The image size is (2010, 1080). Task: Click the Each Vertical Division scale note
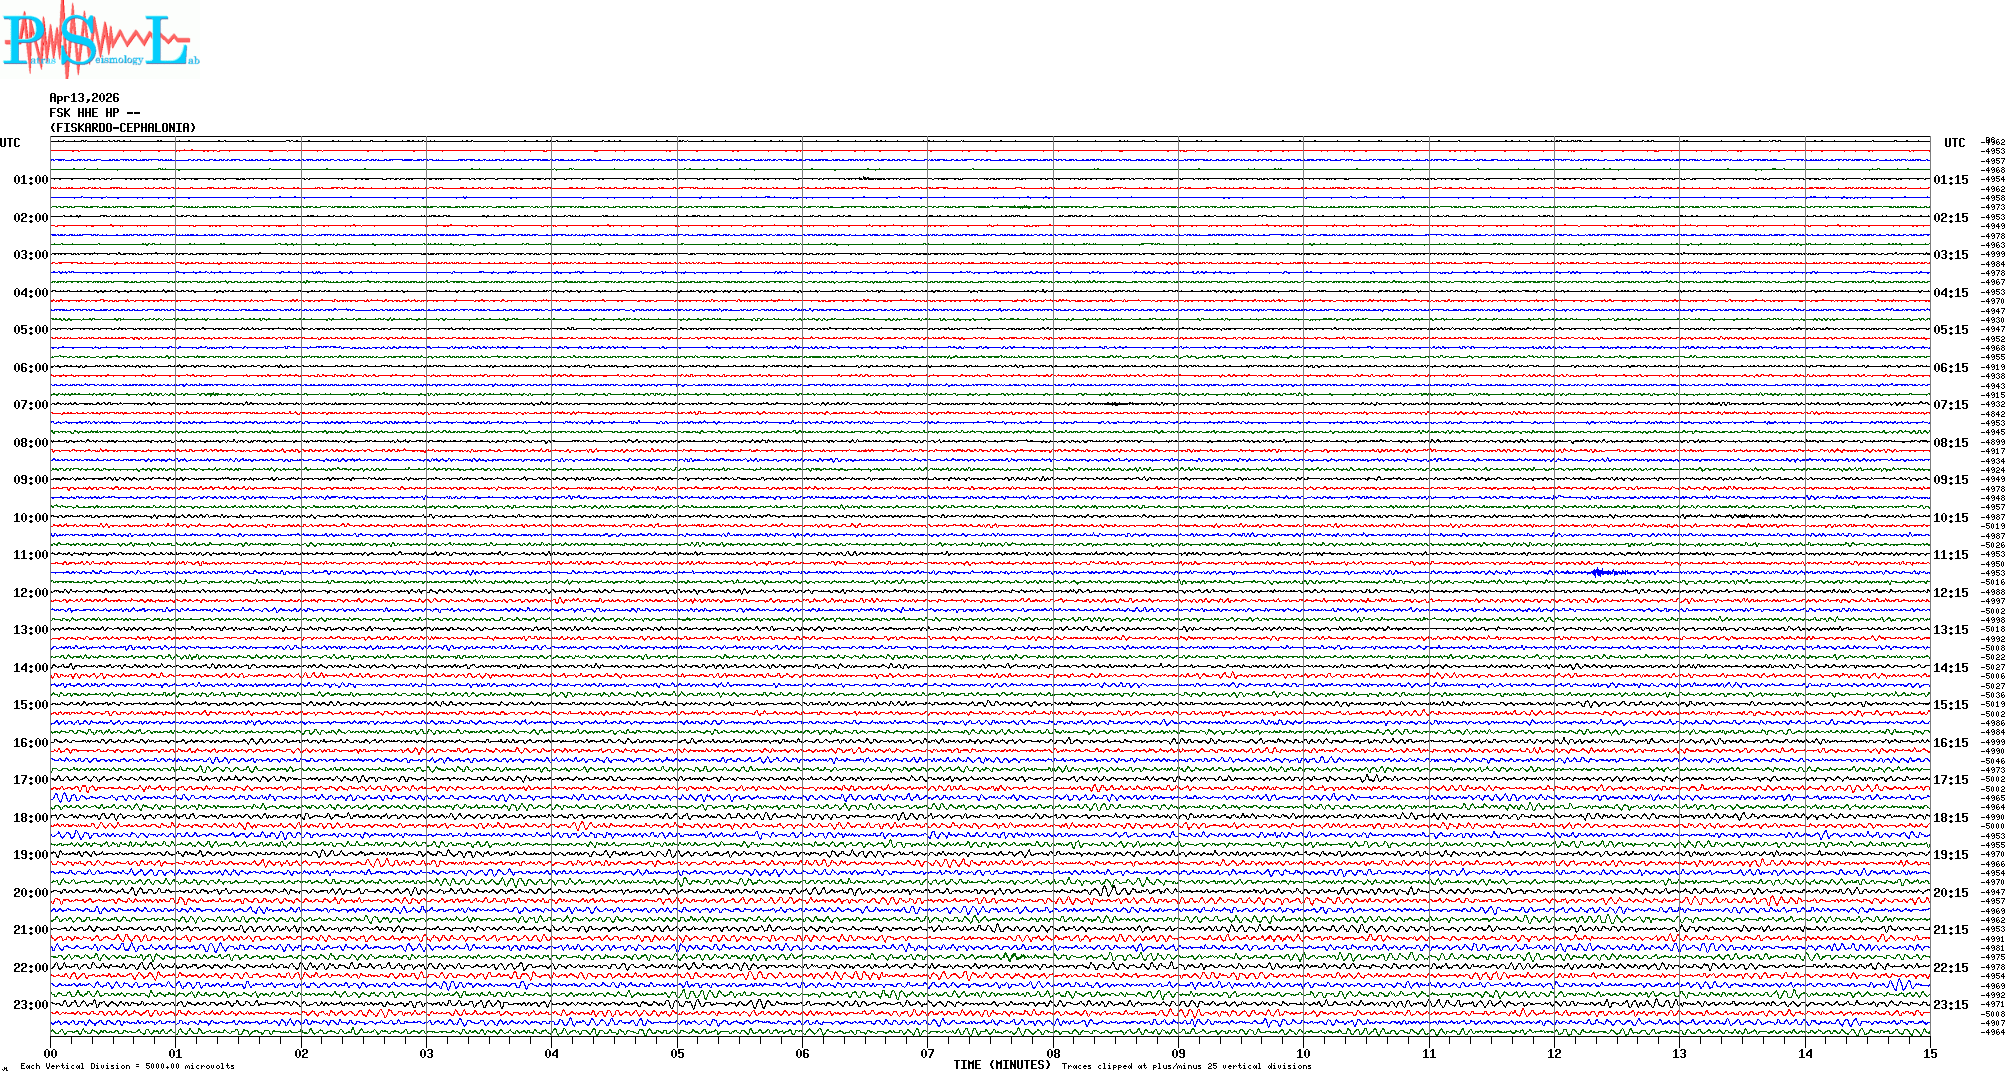pyautogui.click(x=127, y=1066)
